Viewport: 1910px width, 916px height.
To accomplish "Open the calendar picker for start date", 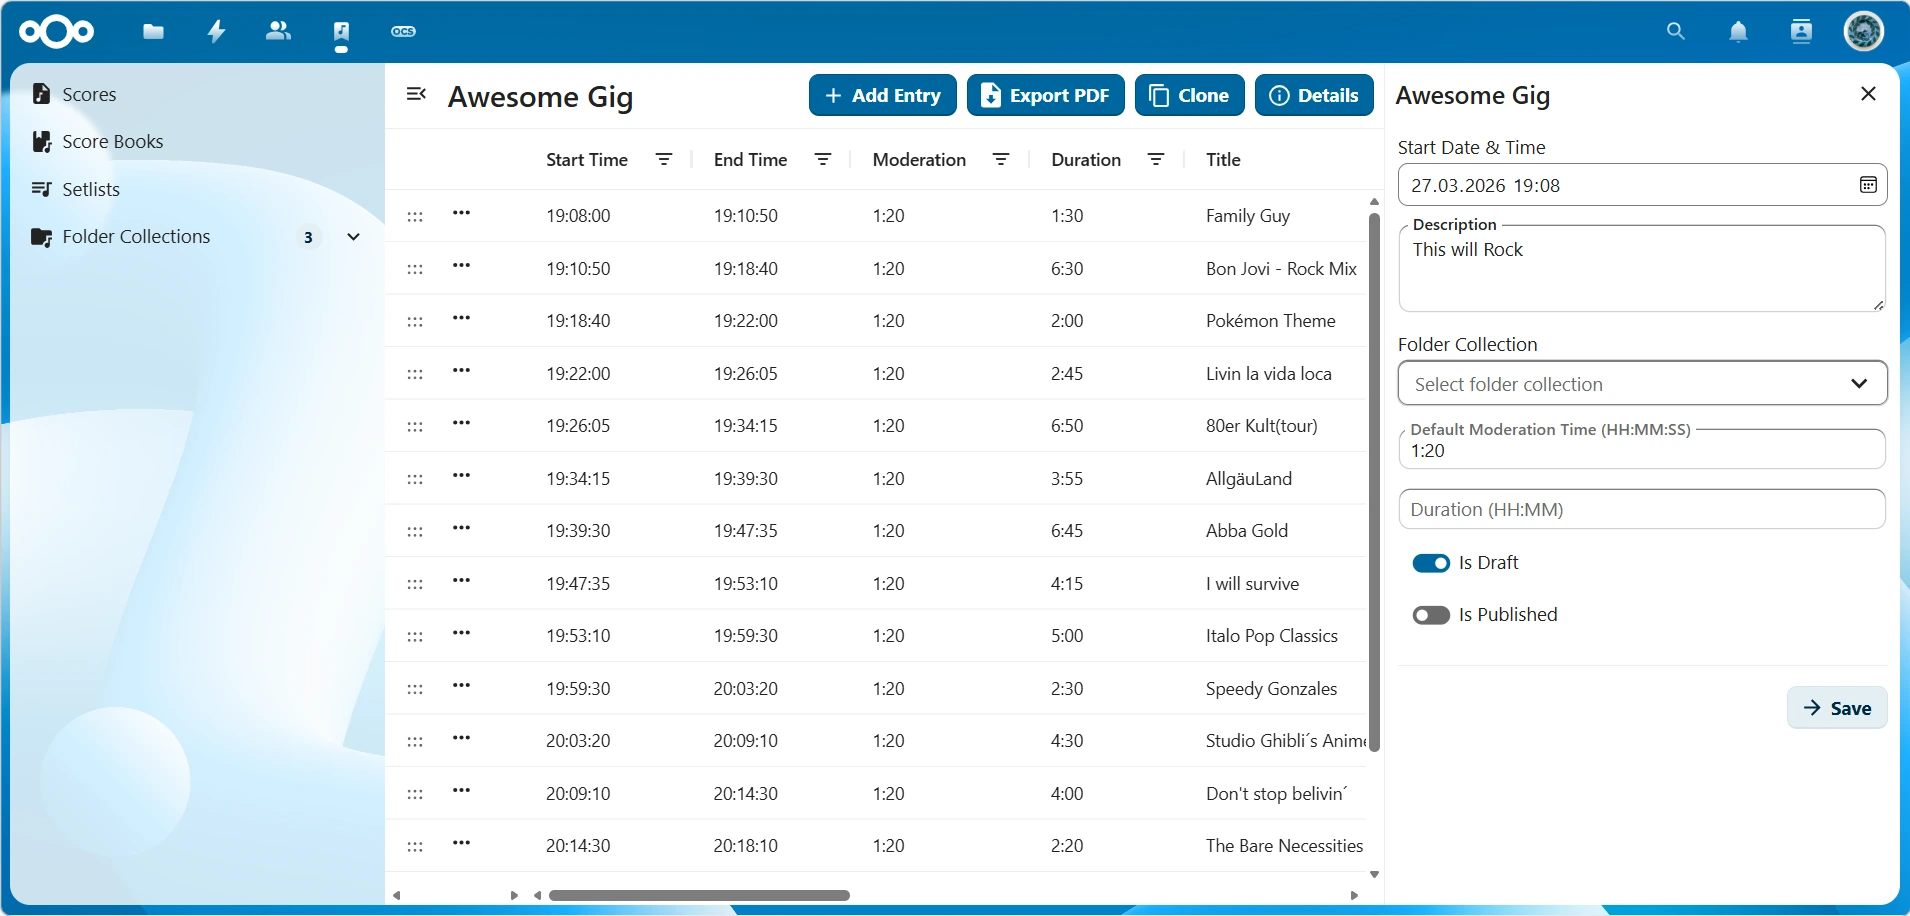I will (x=1868, y=185).
